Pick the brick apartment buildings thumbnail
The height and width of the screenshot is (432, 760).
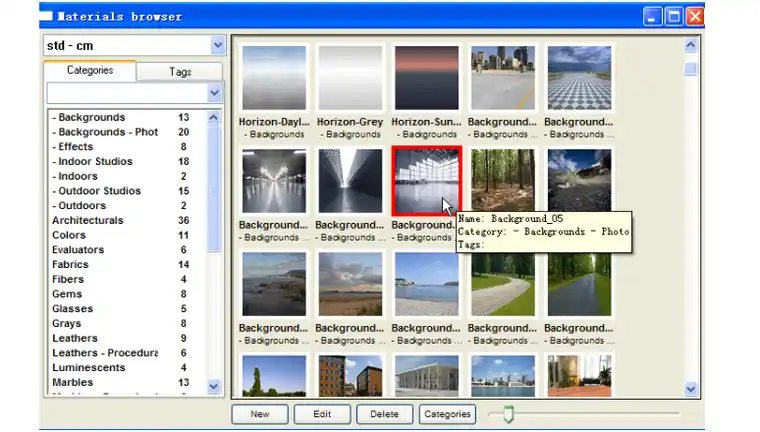(350, 376)
